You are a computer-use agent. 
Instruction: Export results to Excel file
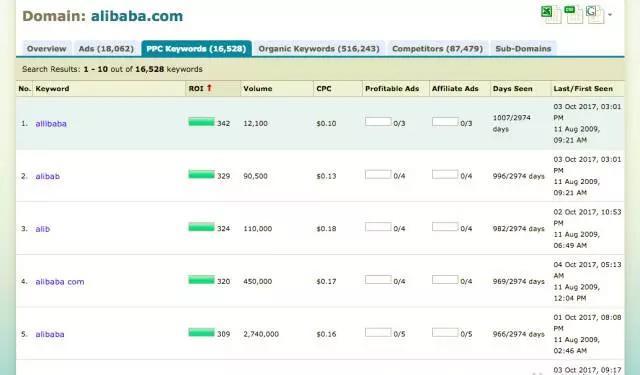coord(551,14)
